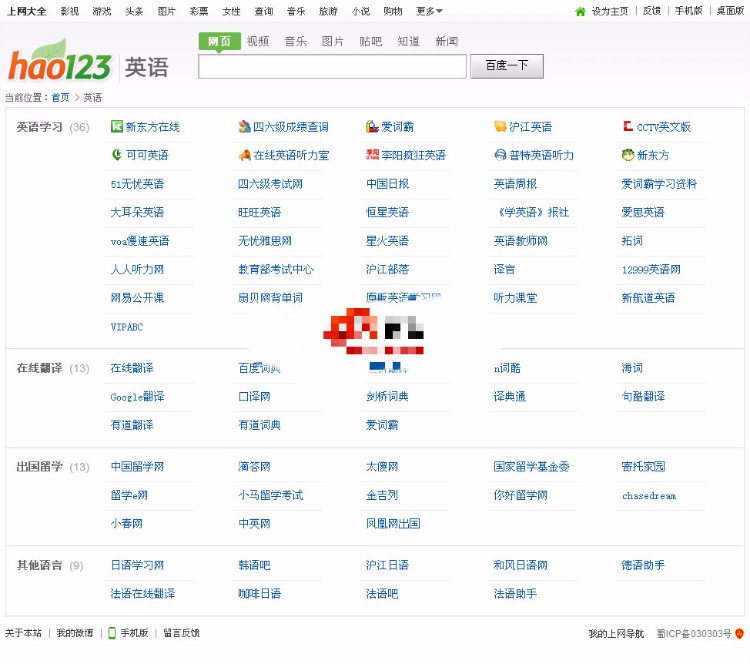The height and width of the screenshot is (664, 750).
Task: Click the 沪江英语 site icon
Action: tap(500, 126)
